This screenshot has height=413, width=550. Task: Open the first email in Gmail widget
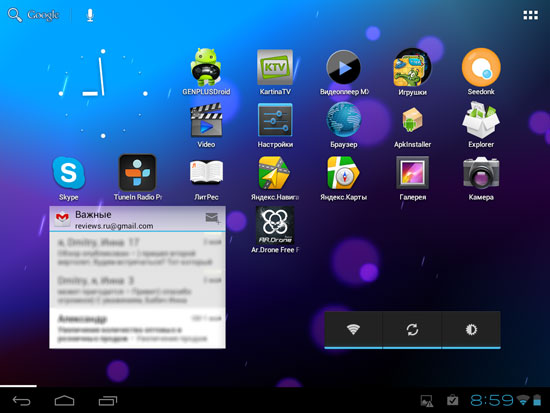tap(137, 252)
